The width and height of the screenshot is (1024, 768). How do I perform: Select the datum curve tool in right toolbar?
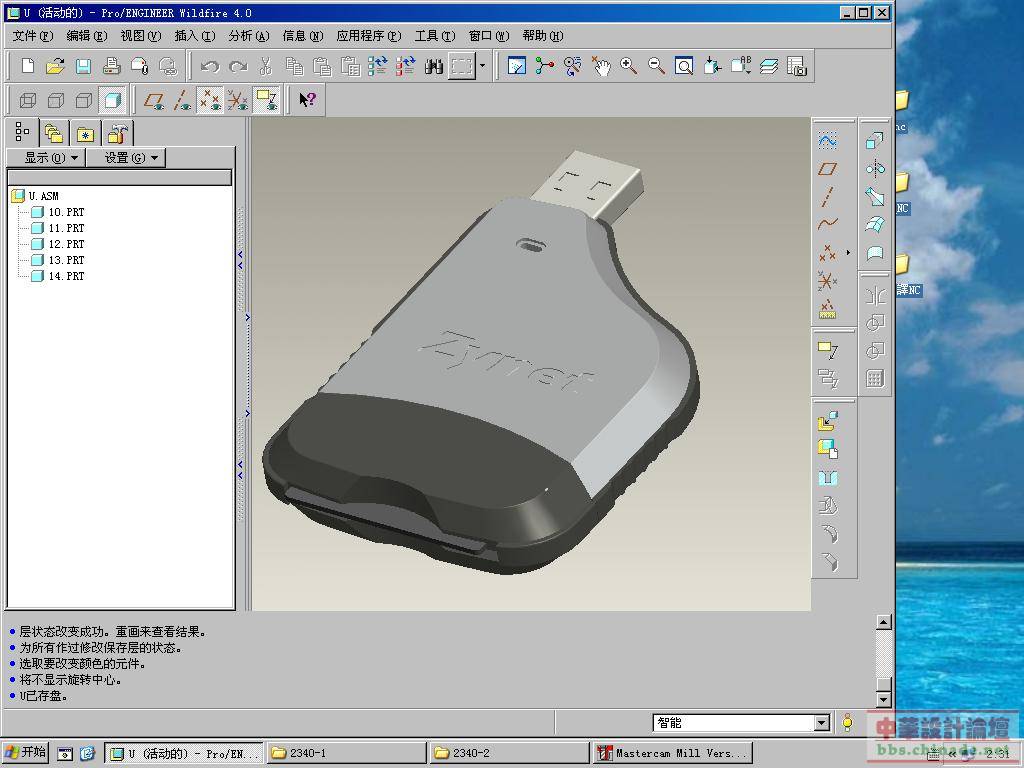coord(827,224)
